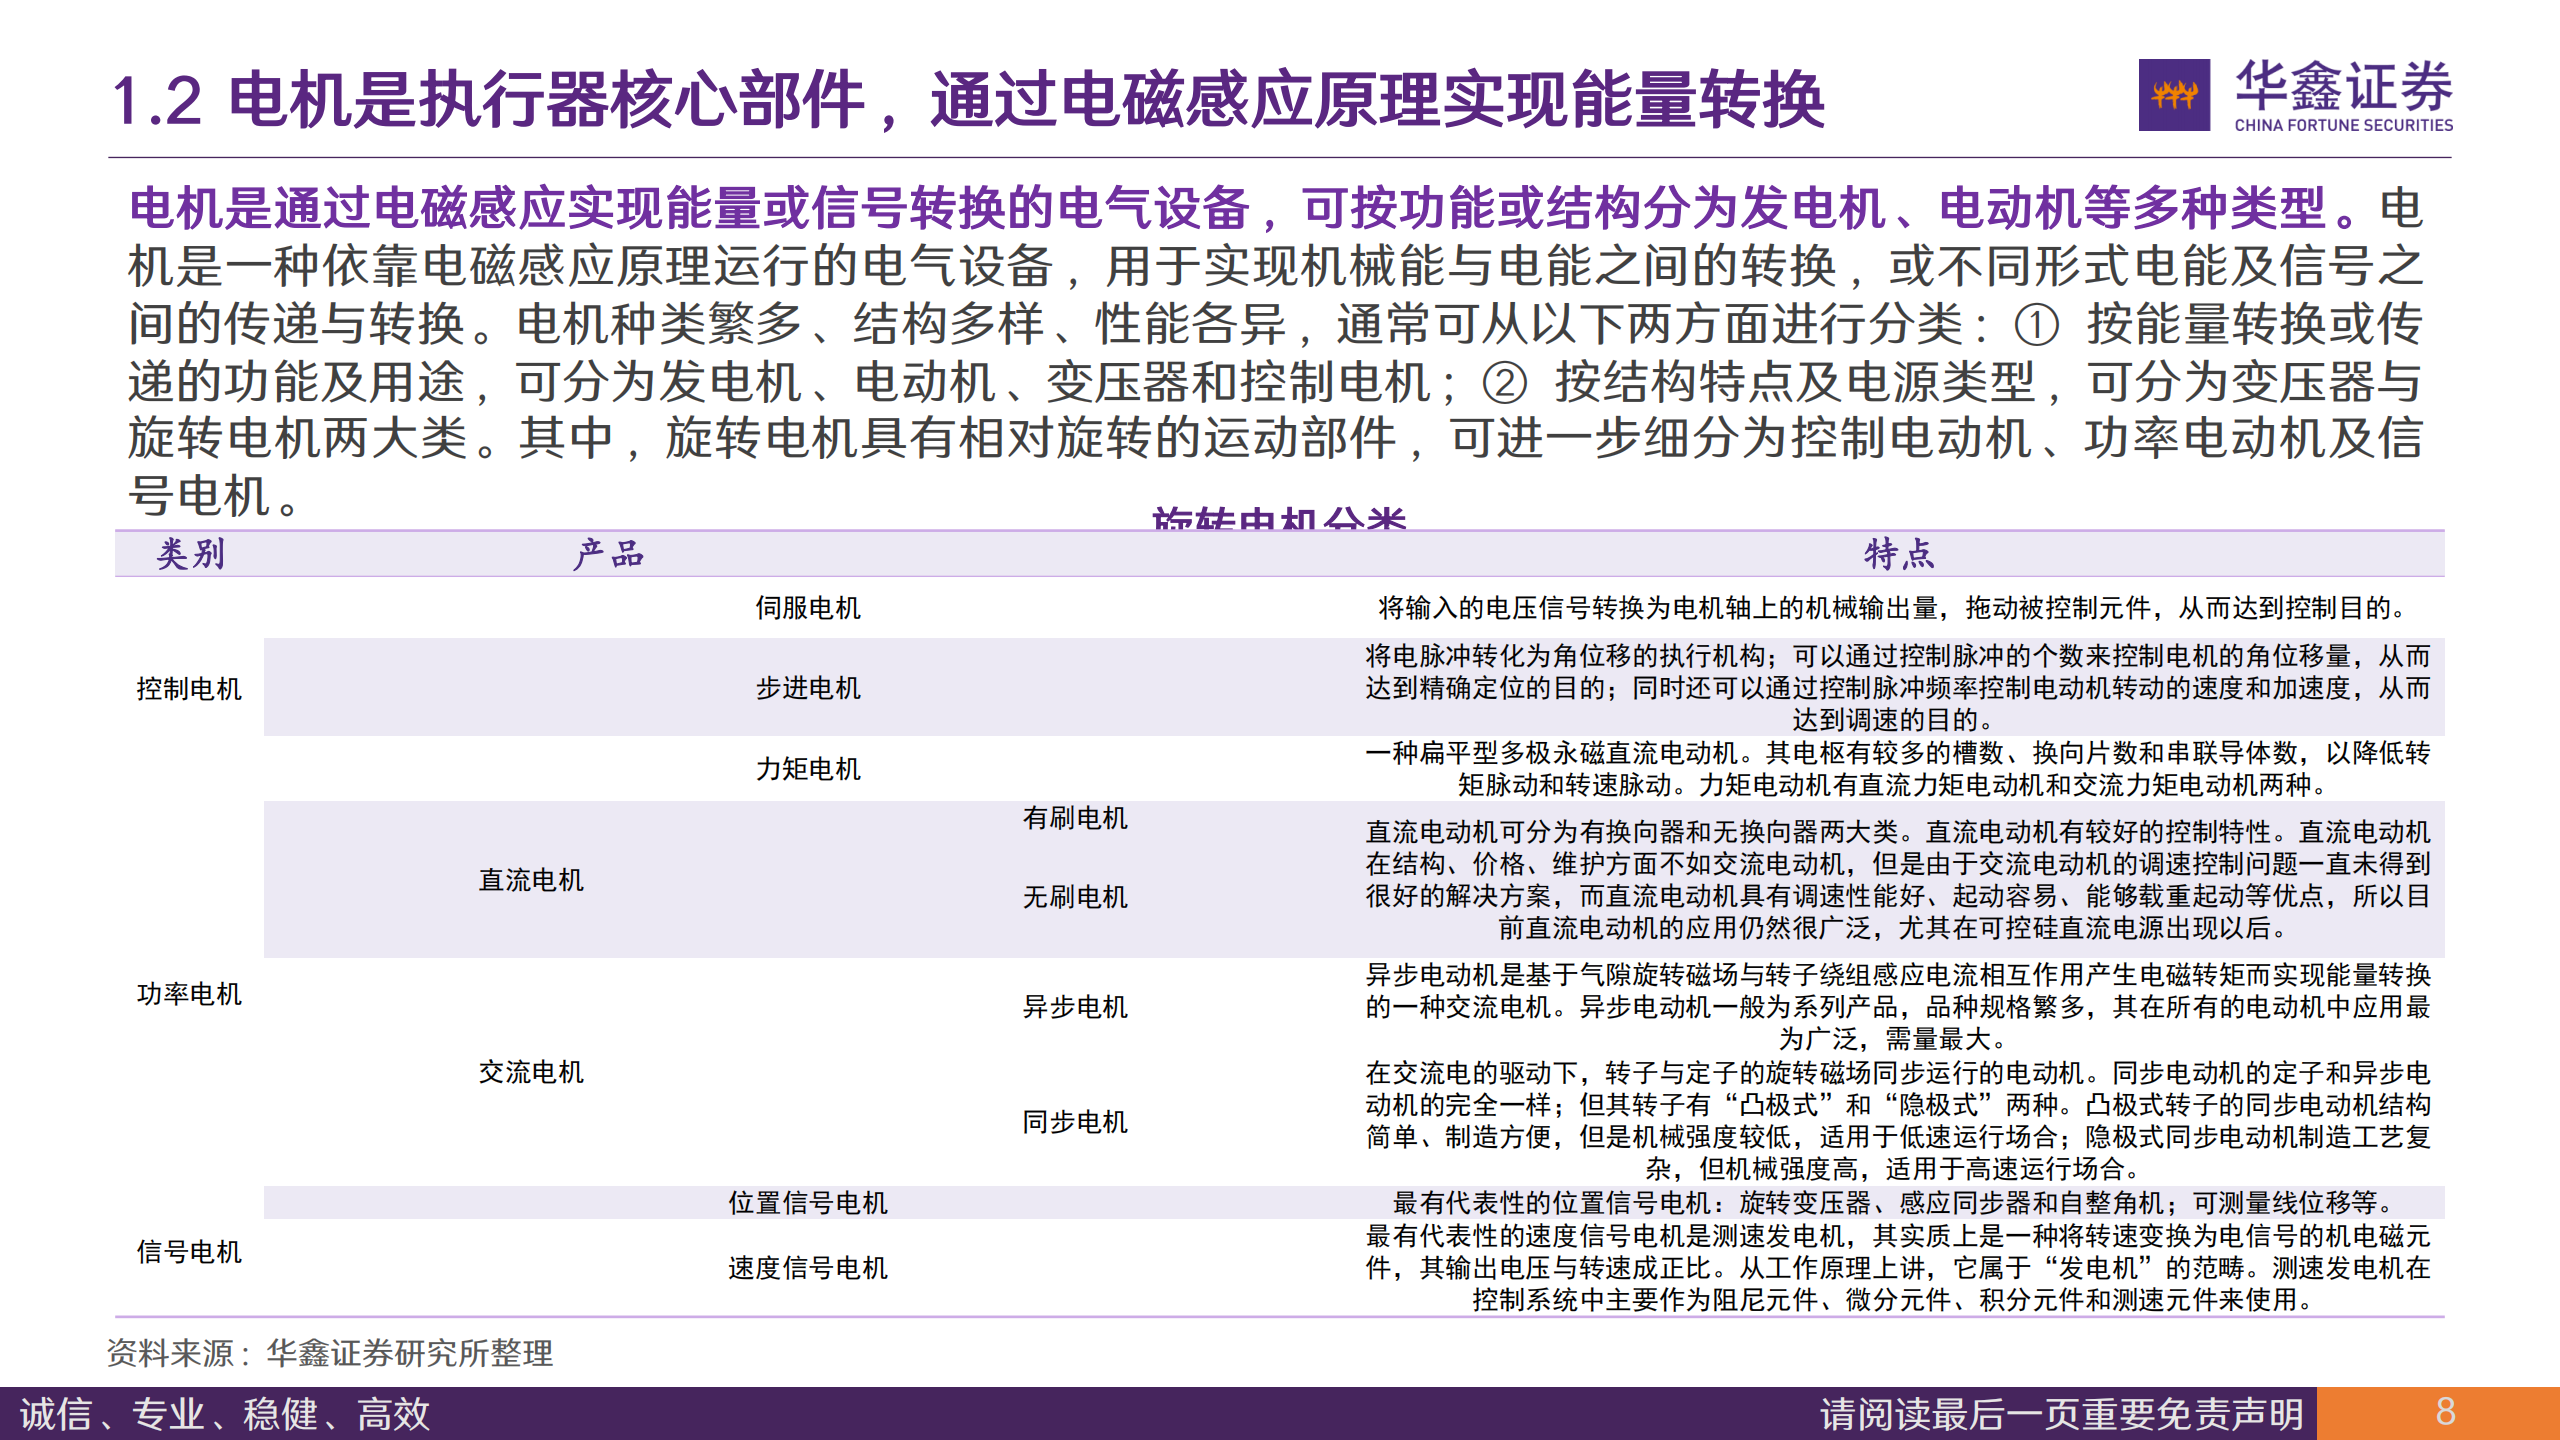2560x1440 pixels.
Task: Click the 信号电机 category cell
Action: 189,1252
